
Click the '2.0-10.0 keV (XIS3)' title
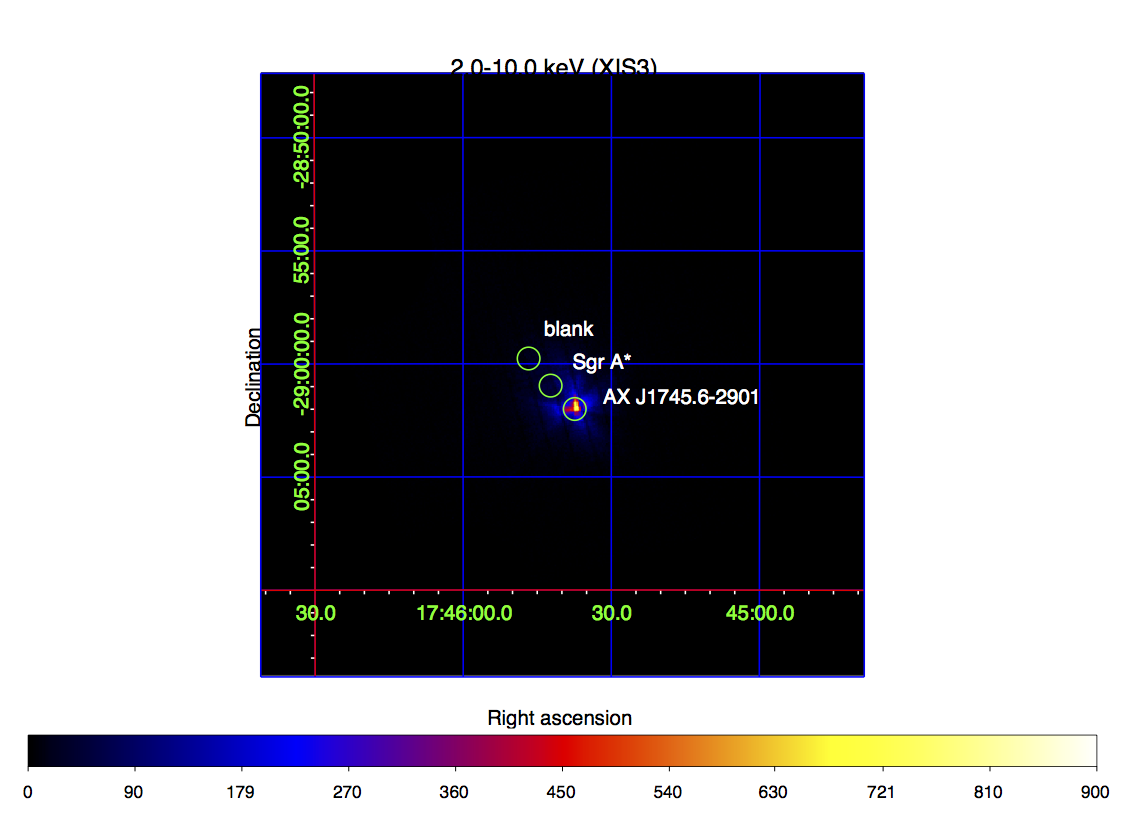pos(553,66)
